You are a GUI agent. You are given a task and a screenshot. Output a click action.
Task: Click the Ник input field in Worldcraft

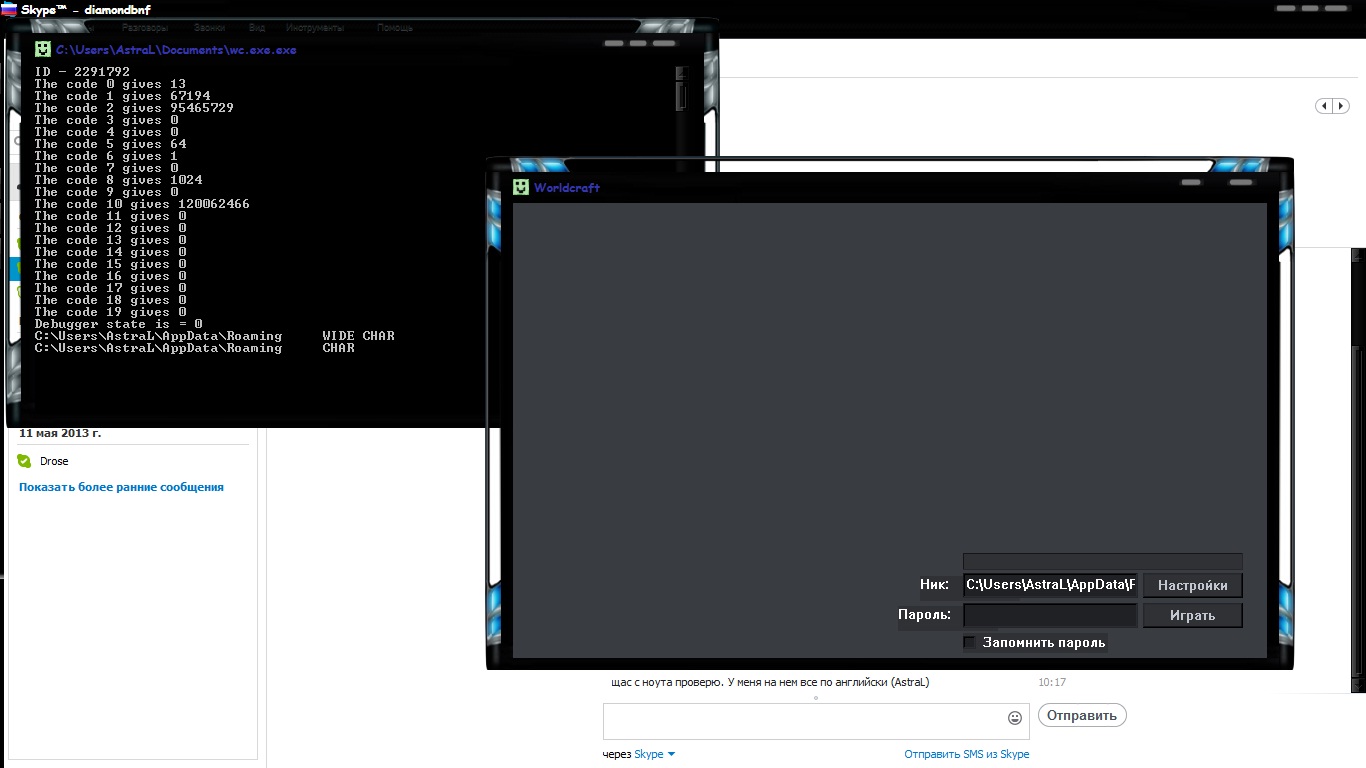pyautogui.click(x=1050, y=585)
